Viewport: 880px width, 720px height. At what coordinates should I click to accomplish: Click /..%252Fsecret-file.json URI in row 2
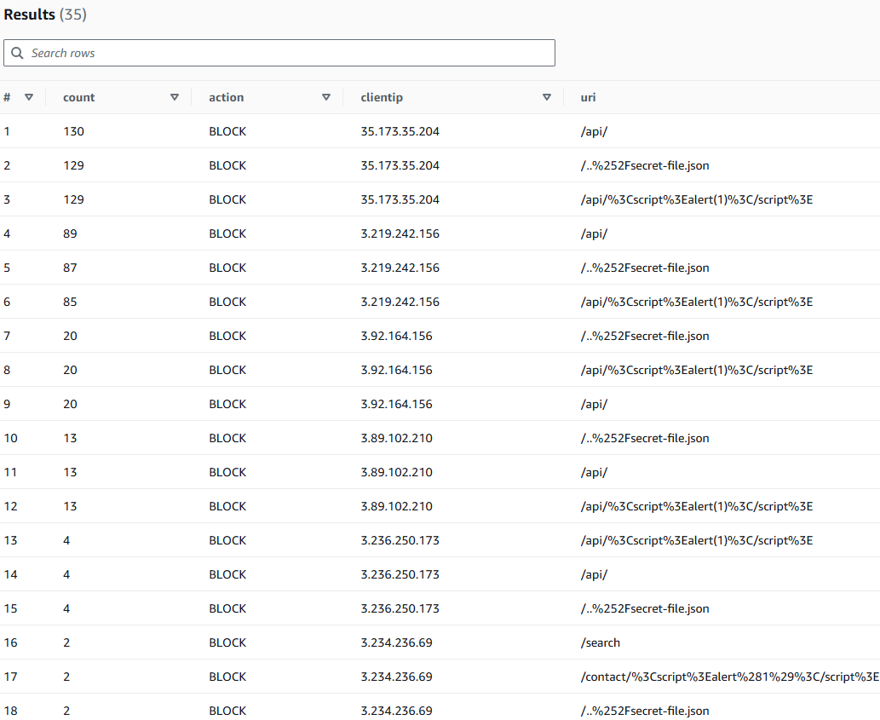pos(645,165)
